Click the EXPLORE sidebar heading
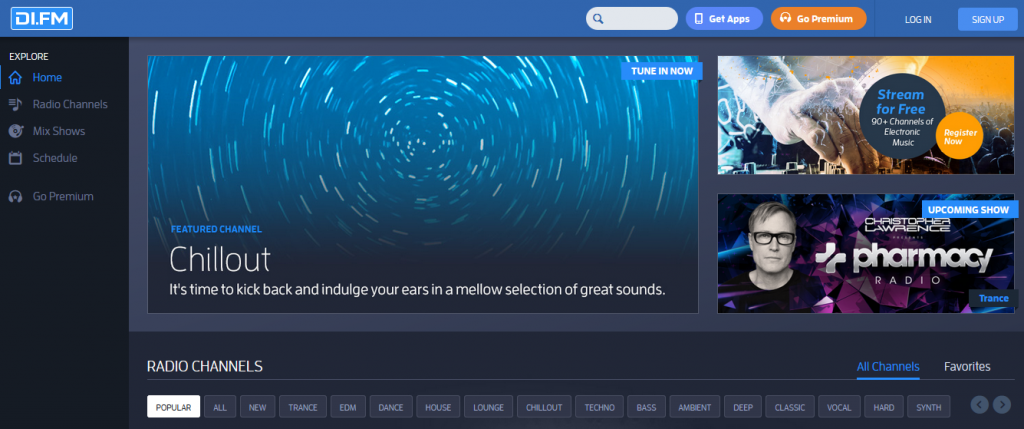This screenshot has height=429, width=1024. point(29,57)
